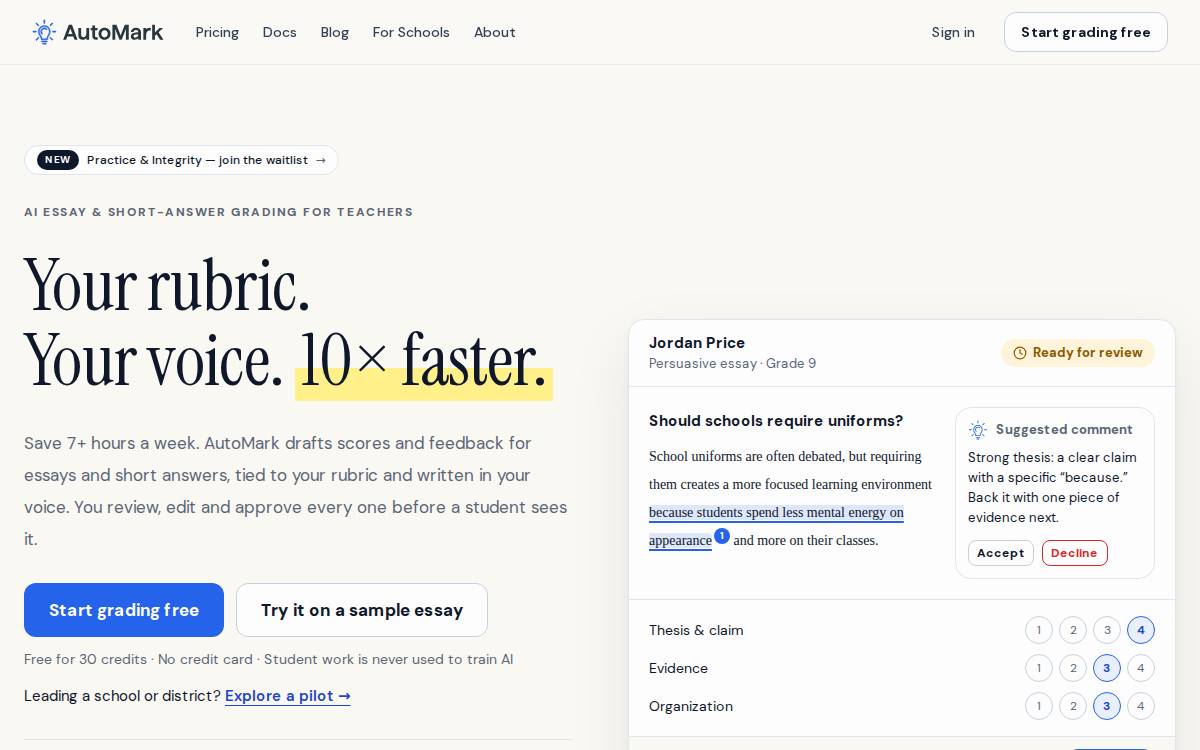
Task: Click the lightbulb icon beside Suggested comment
Action: (x=978, y=430)
